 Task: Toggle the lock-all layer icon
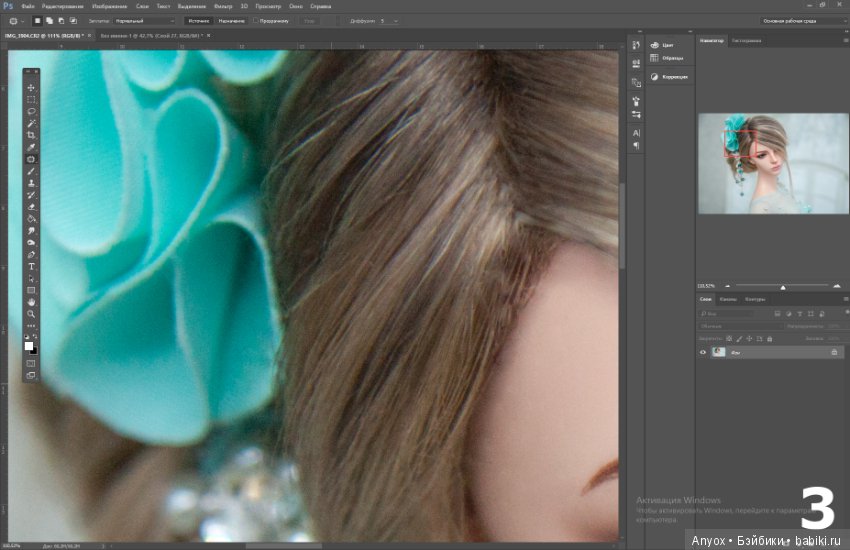click(770, 339)
